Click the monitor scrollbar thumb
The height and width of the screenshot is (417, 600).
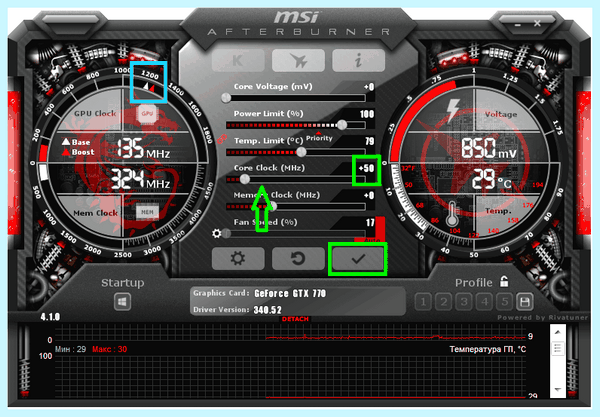(558, 348)
